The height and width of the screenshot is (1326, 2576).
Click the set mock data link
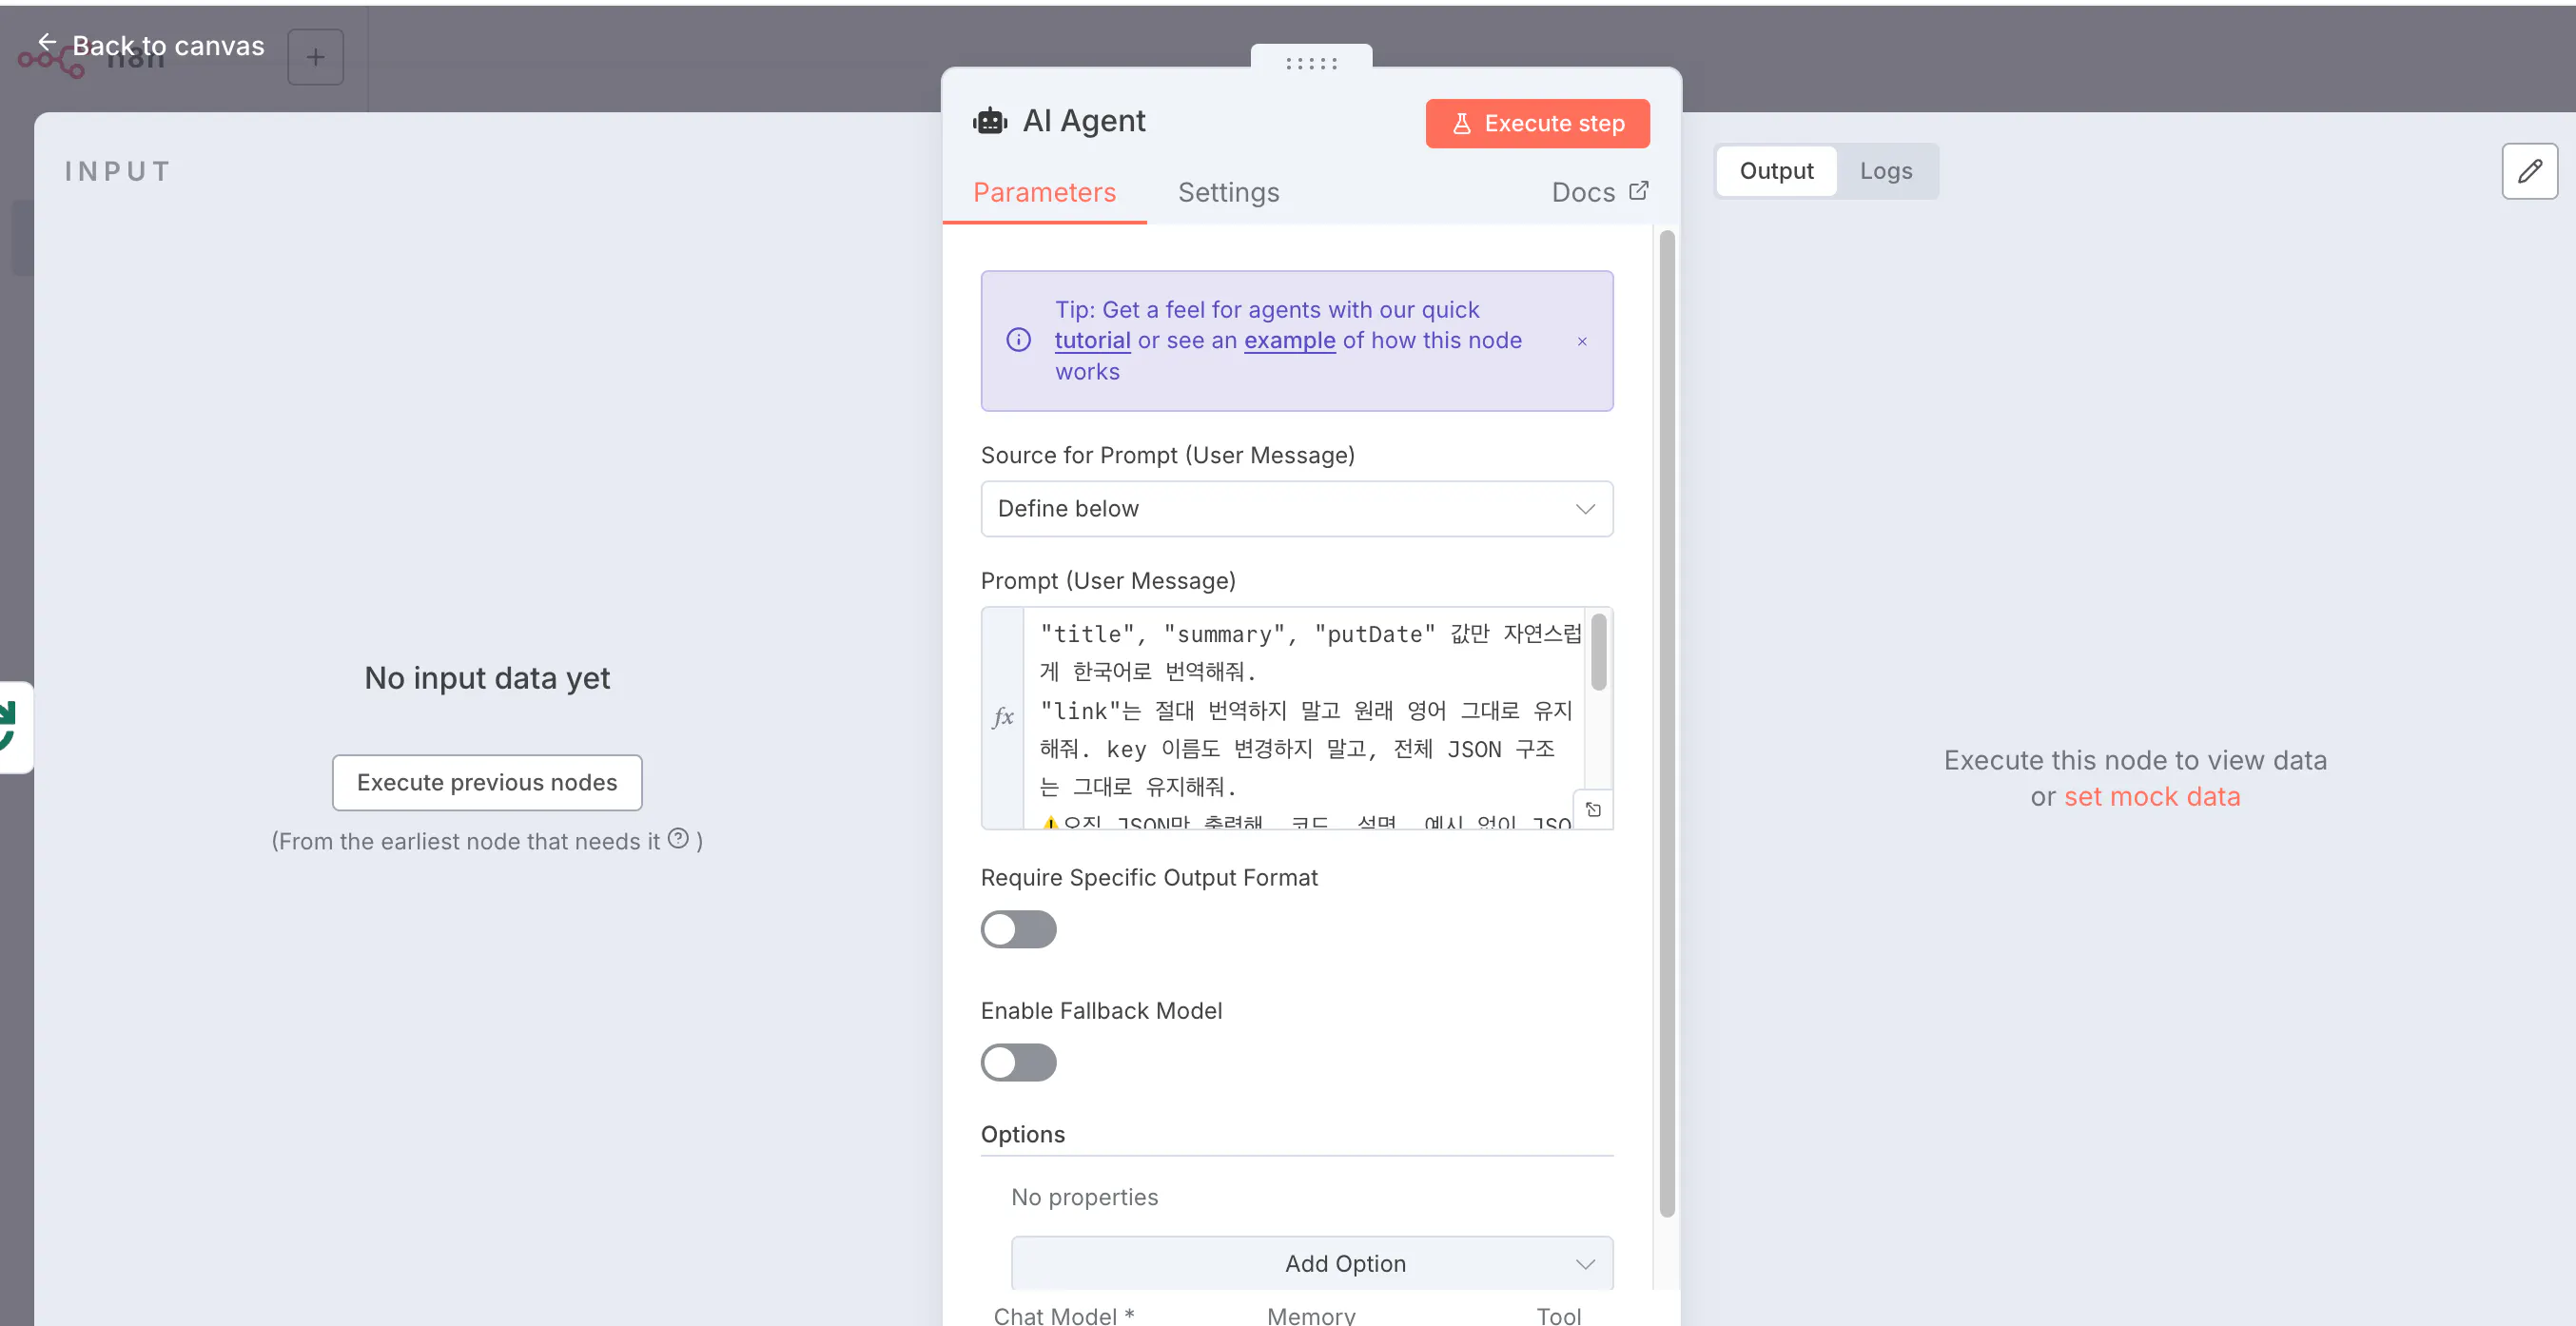2152,796
